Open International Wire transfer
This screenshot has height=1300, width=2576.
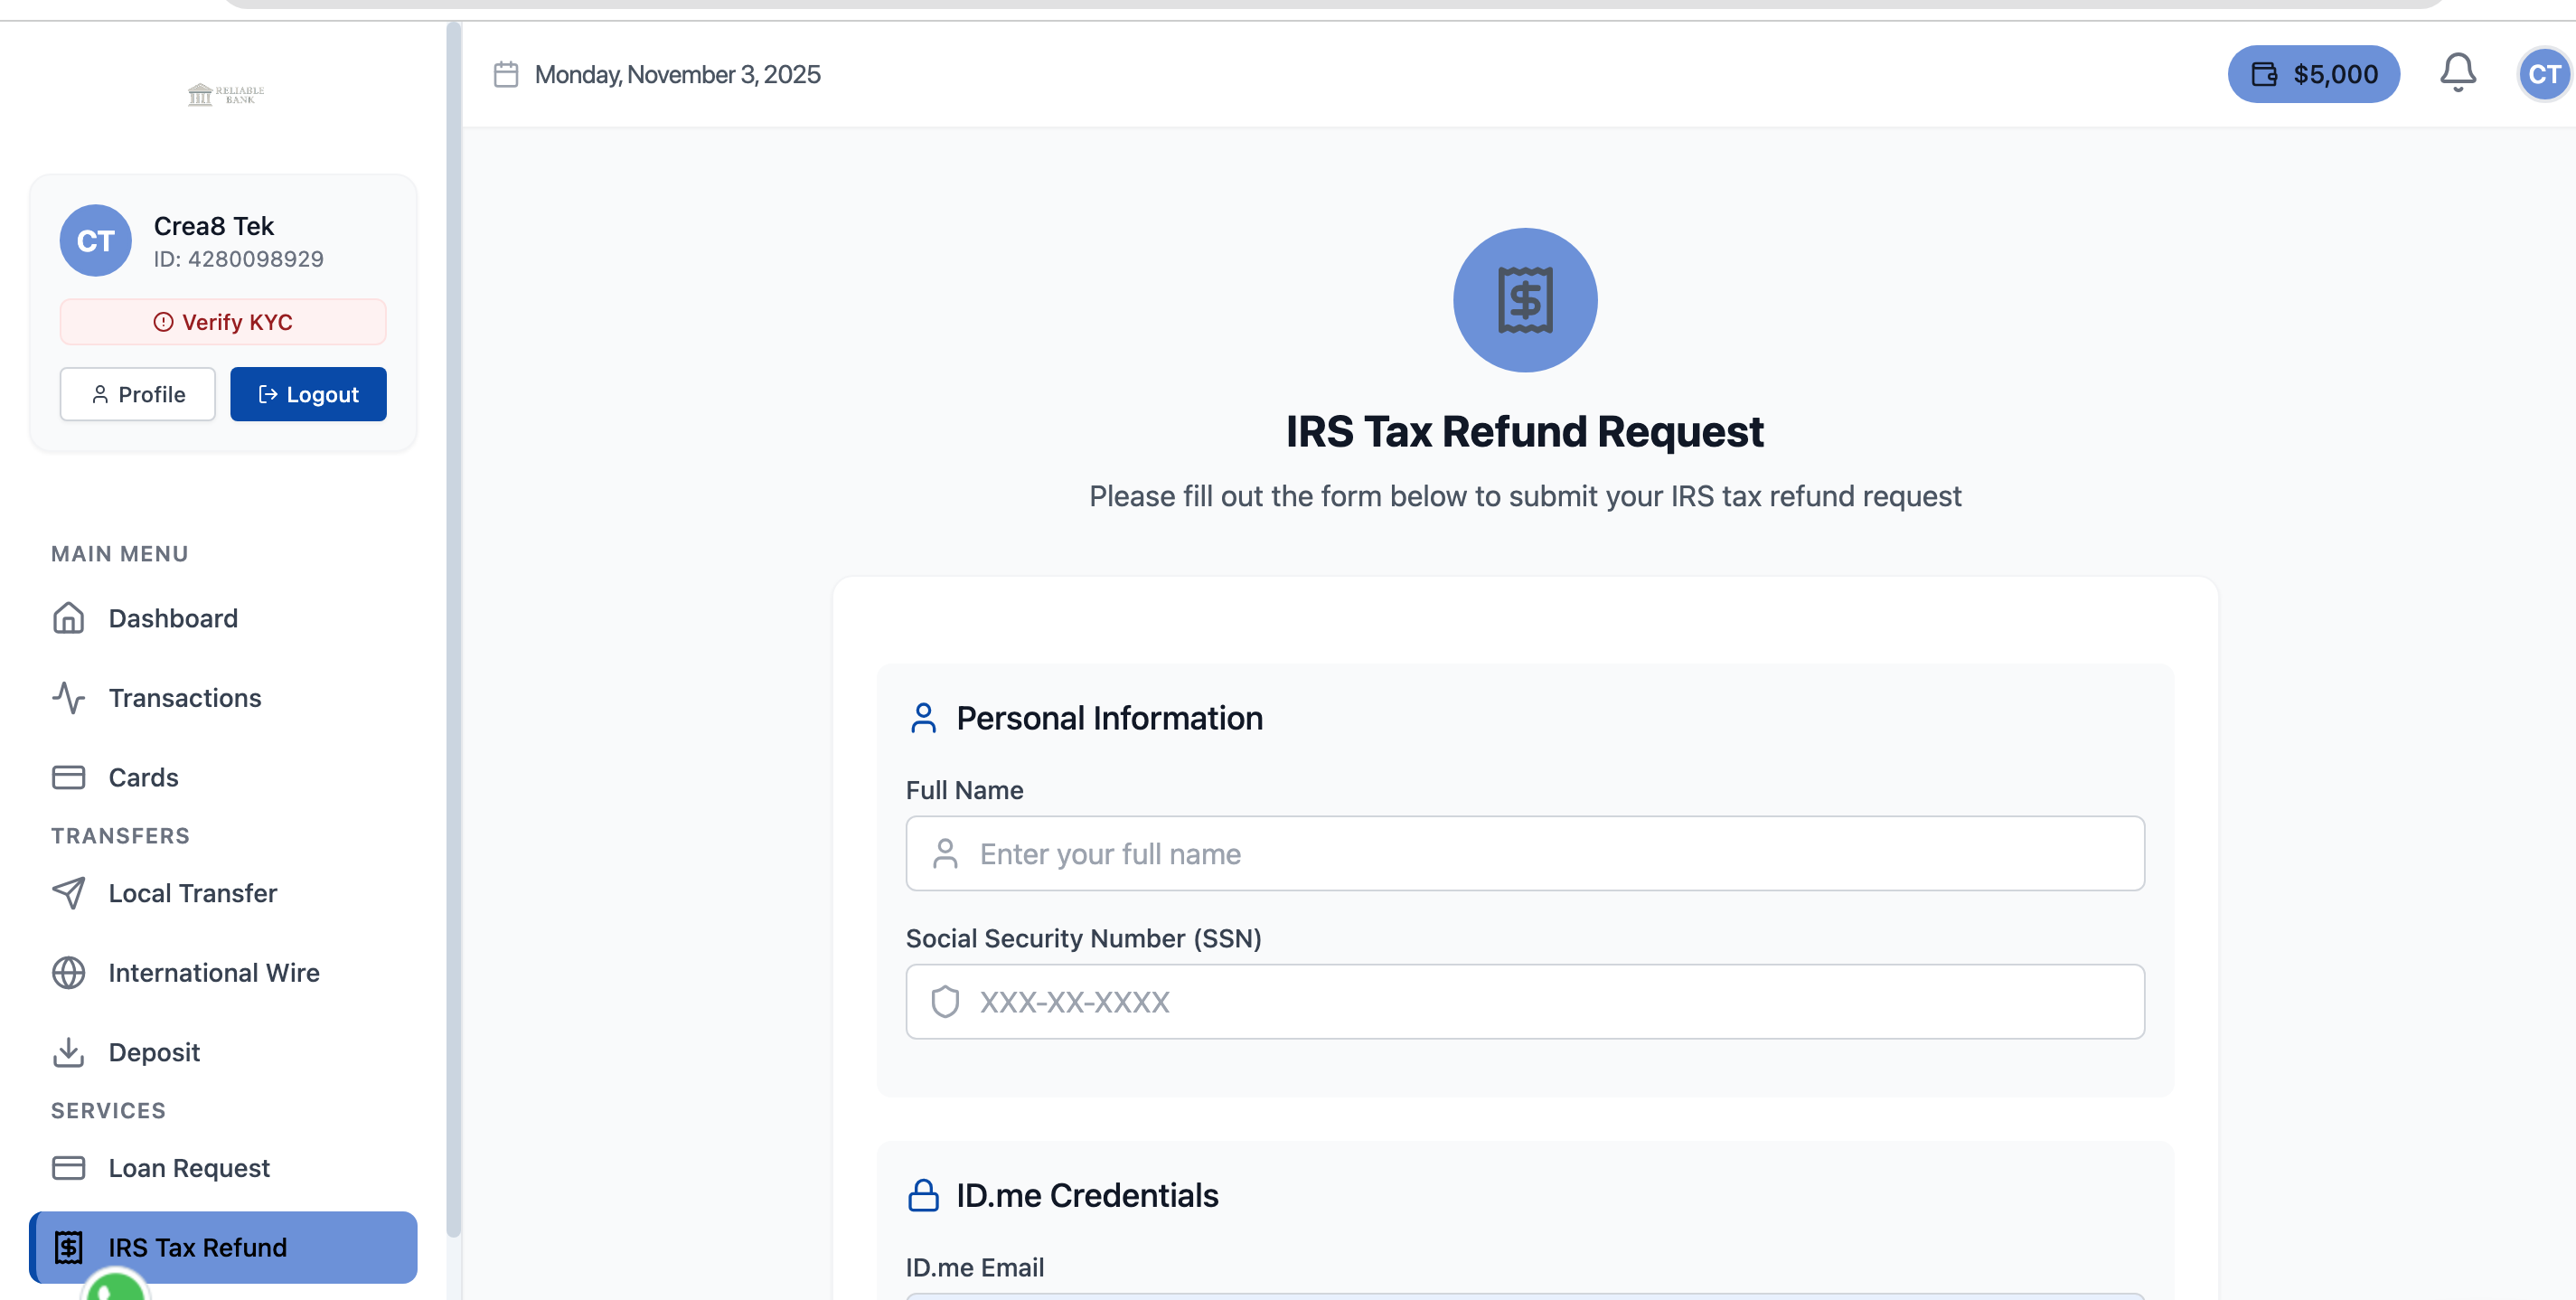click(x=213, y=972)
